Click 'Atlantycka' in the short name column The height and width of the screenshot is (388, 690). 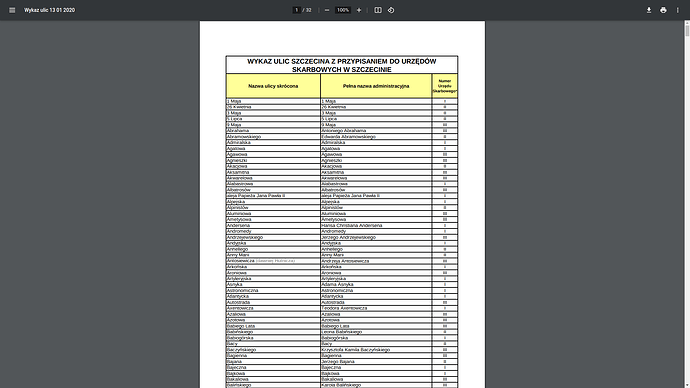point(238,296)
